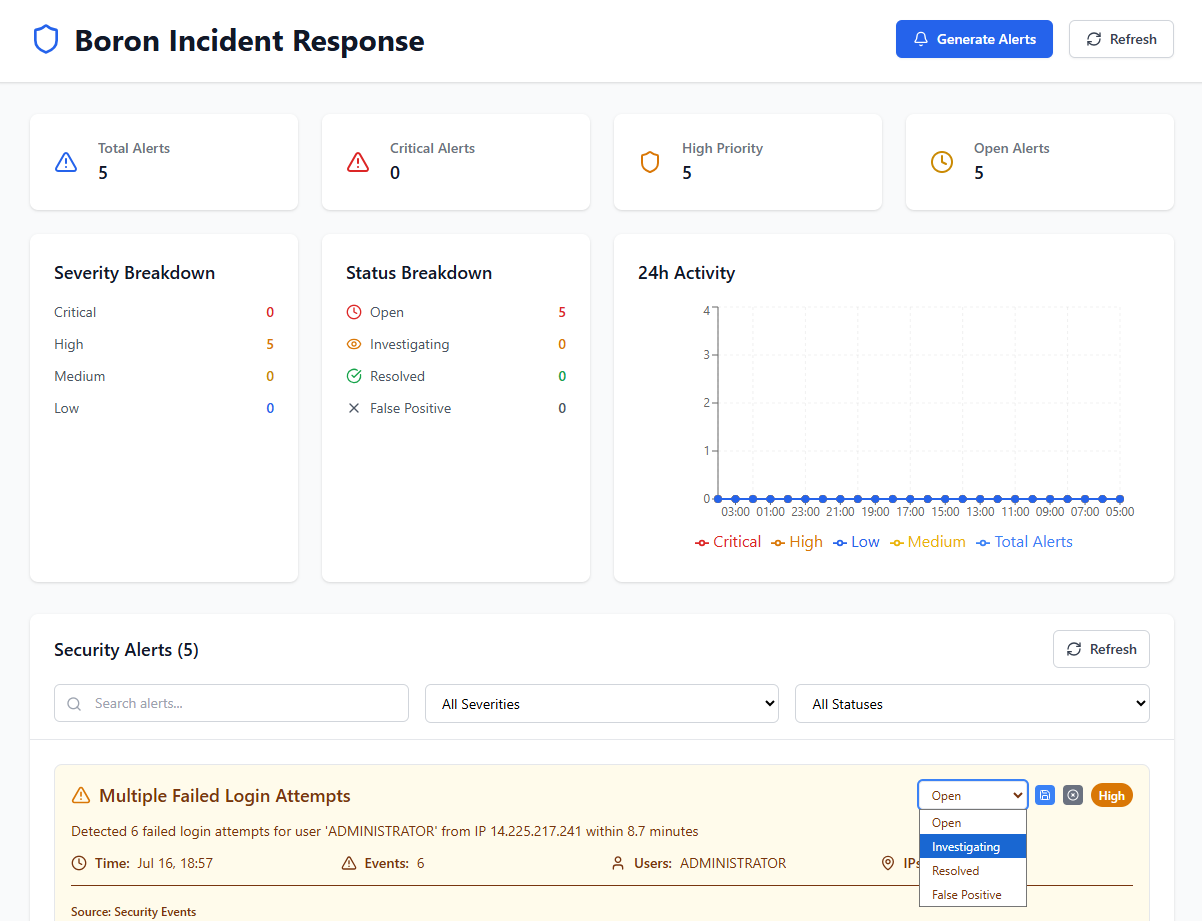The image size is (1202, 921).
Task: Click the shield logo beside Boron Incident Response
Action: pyautogui.click(x=46, y=40)
